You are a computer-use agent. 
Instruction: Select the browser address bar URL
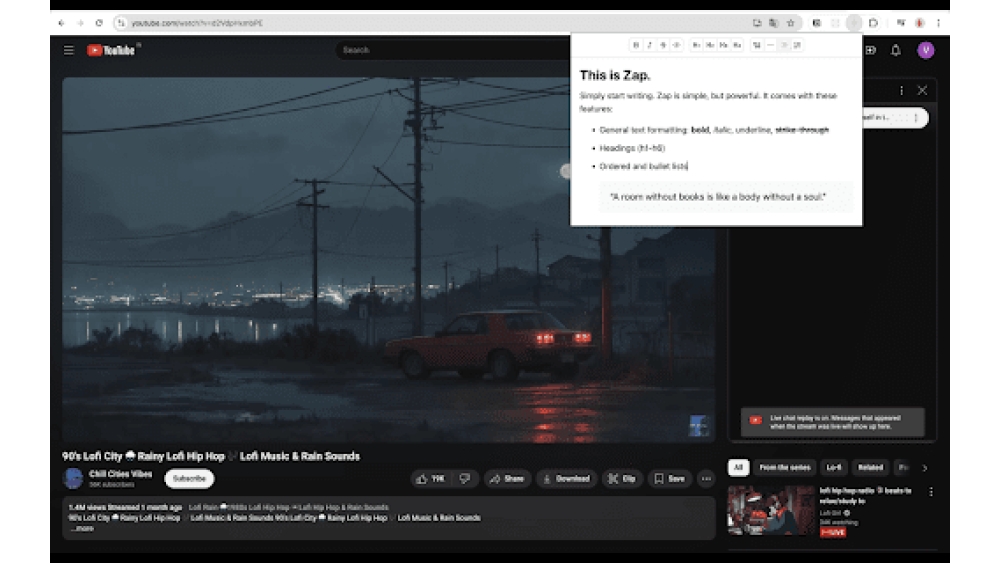pyautogui.click(x=196, y=23)
